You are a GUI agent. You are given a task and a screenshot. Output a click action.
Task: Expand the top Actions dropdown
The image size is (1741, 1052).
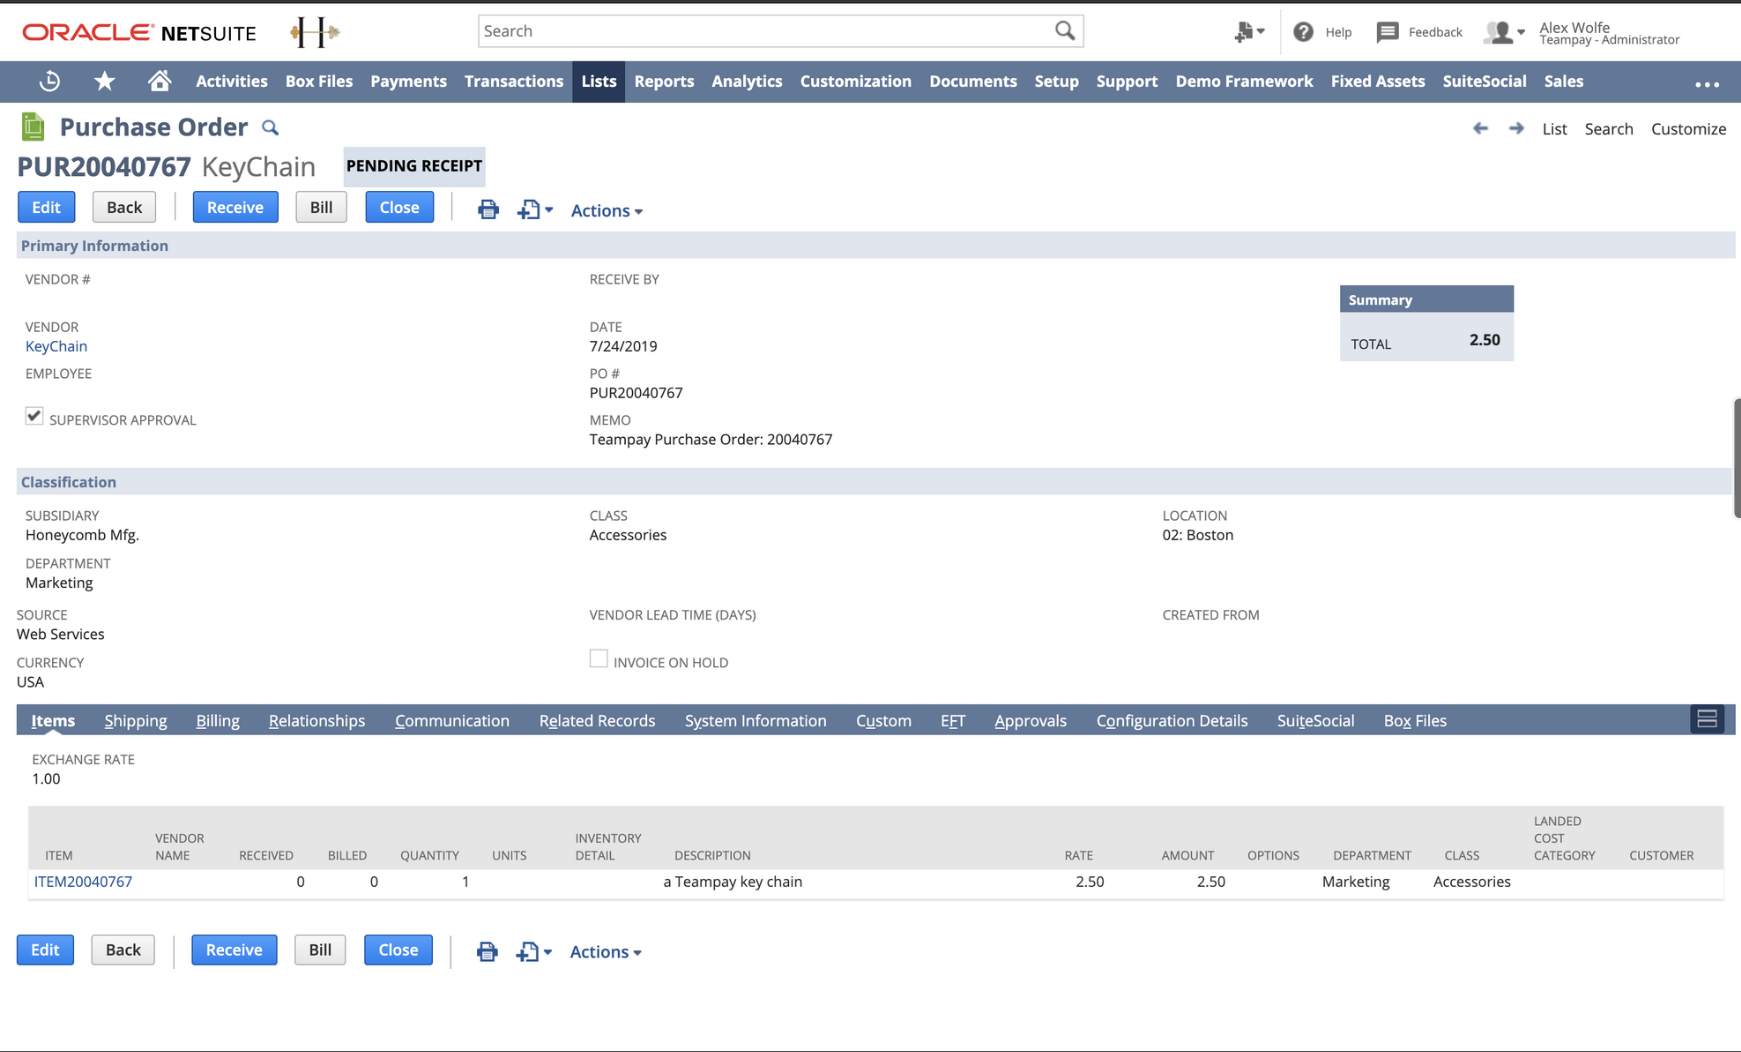(x=606, y=210)
